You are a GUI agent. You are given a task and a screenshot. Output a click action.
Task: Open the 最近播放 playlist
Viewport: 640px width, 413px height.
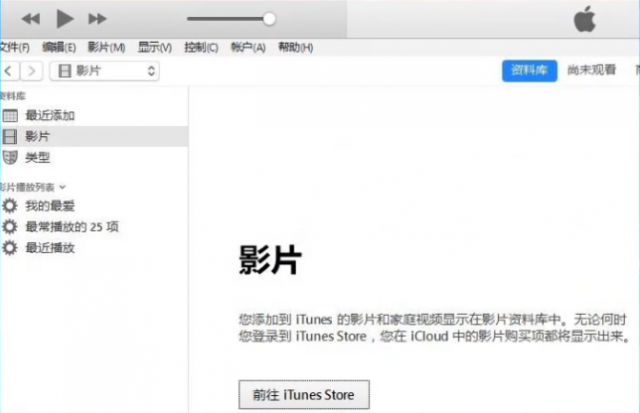pyautogui.click(x=50, y=248)
